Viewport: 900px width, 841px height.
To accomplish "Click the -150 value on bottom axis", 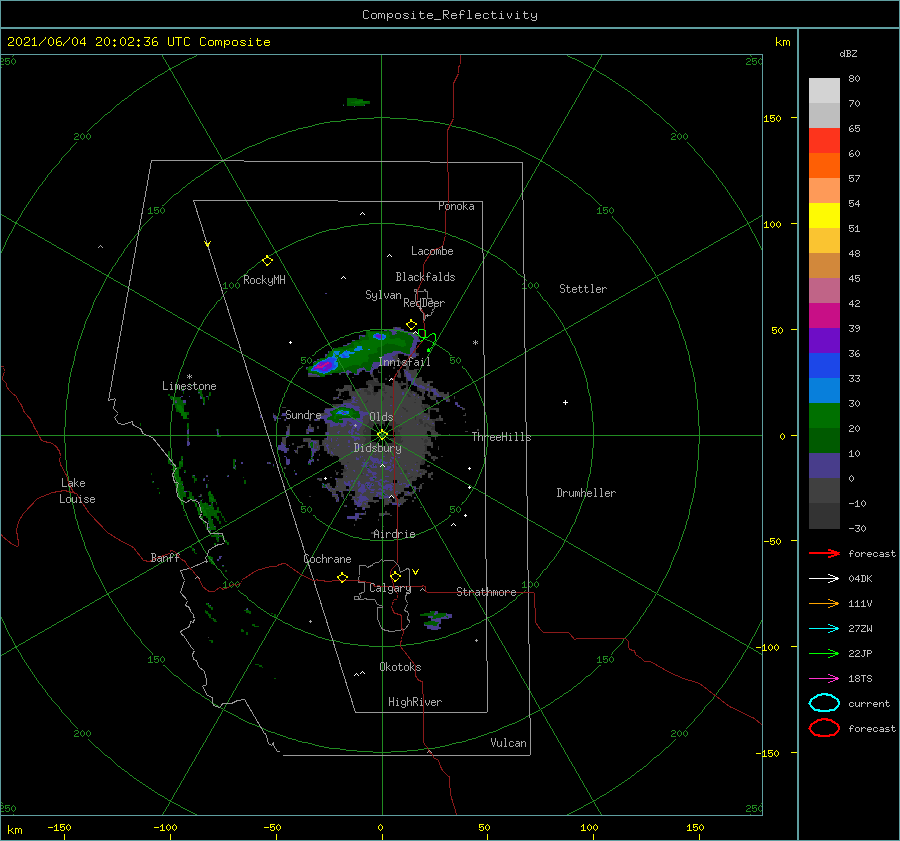I will pos(59,827).
